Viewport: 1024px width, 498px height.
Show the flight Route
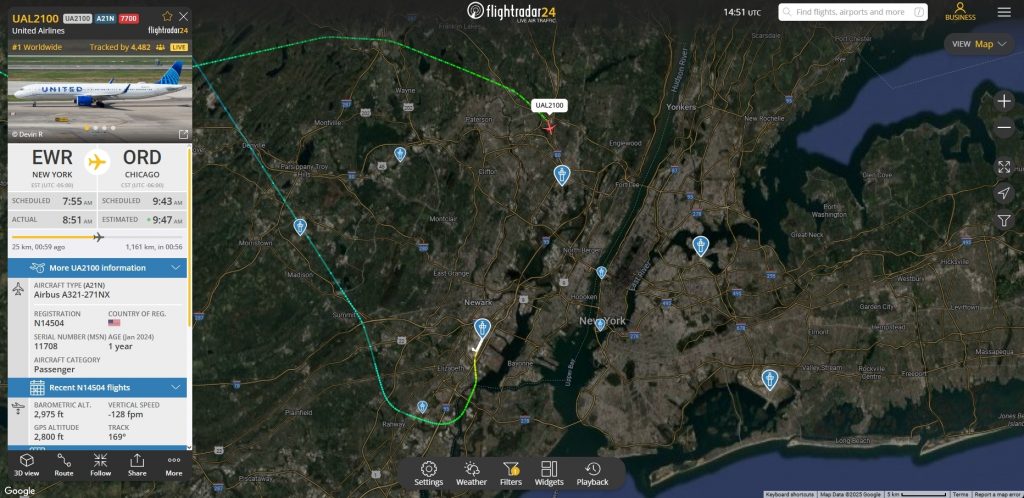[64, 465]
